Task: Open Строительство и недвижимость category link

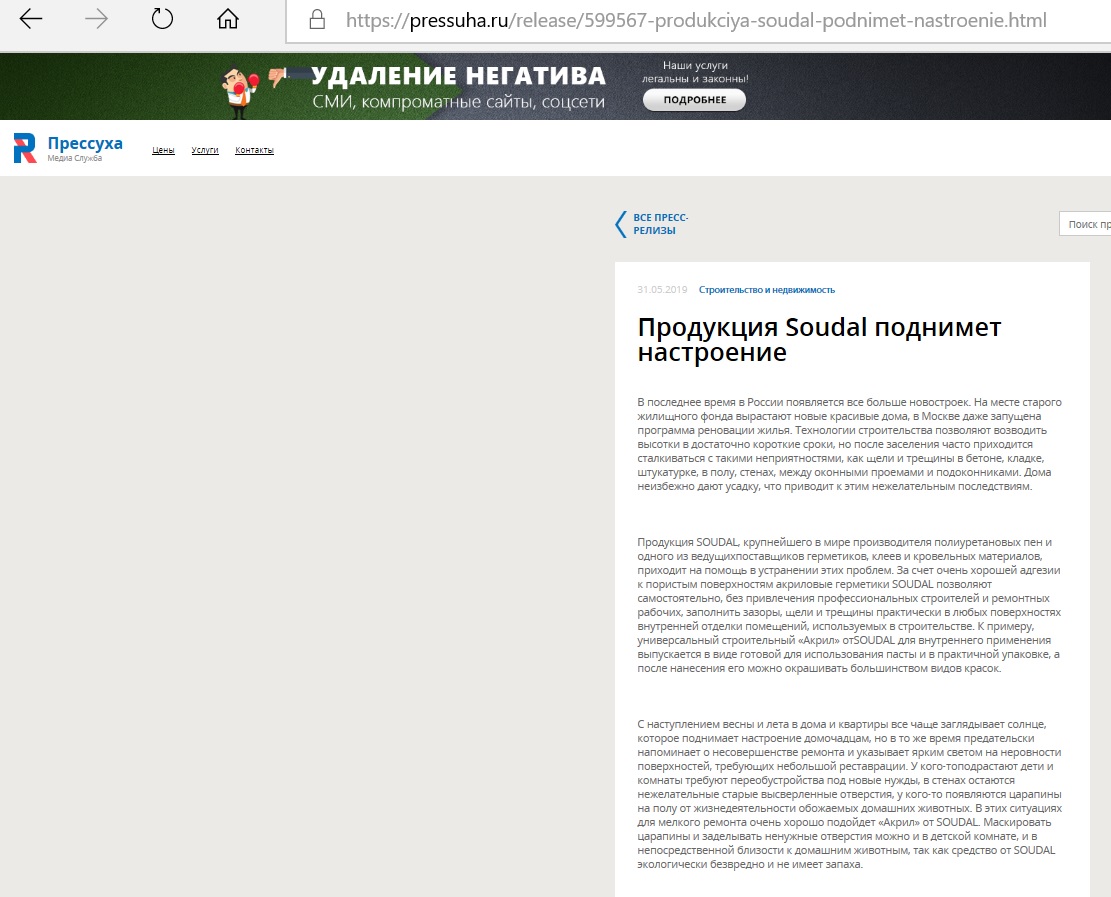Action: pyautogui.click(x=767, y=290)
